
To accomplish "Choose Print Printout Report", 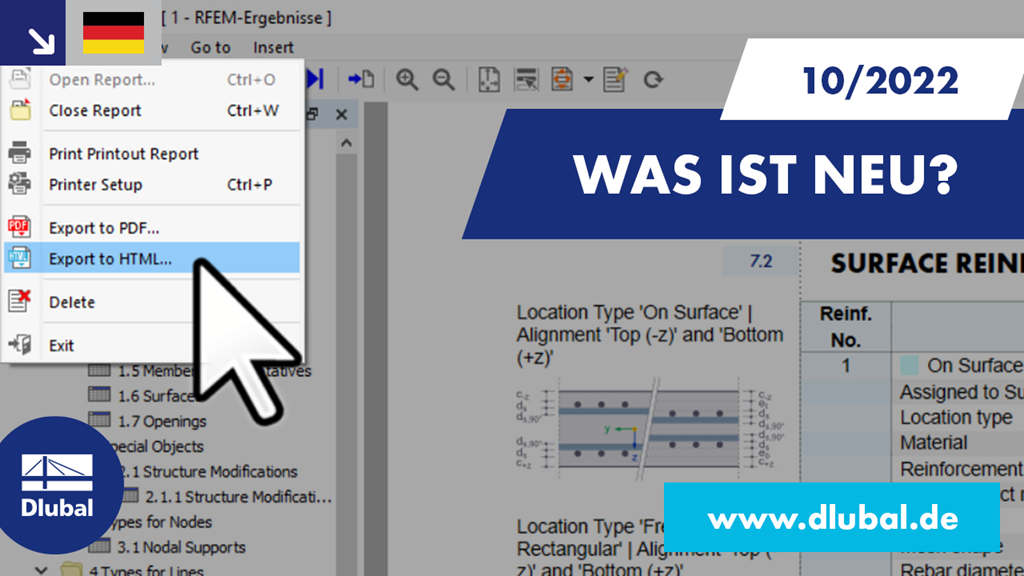I will 152,153.
